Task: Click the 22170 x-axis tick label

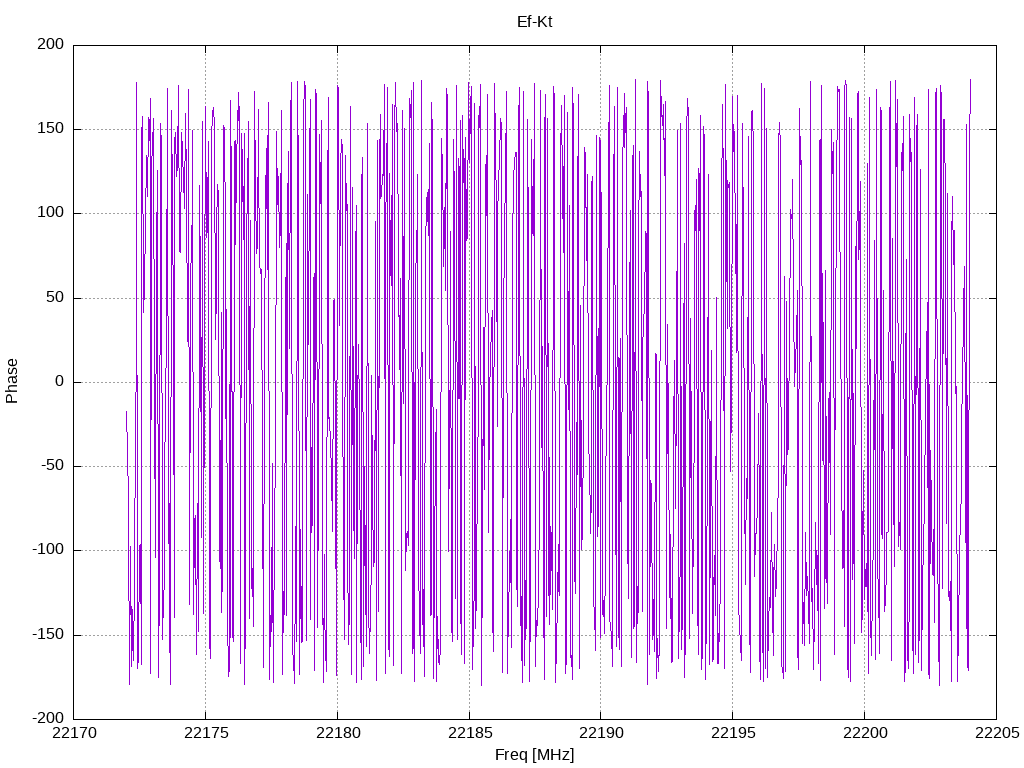Action: pyautogui.click(x=74, y=733)
